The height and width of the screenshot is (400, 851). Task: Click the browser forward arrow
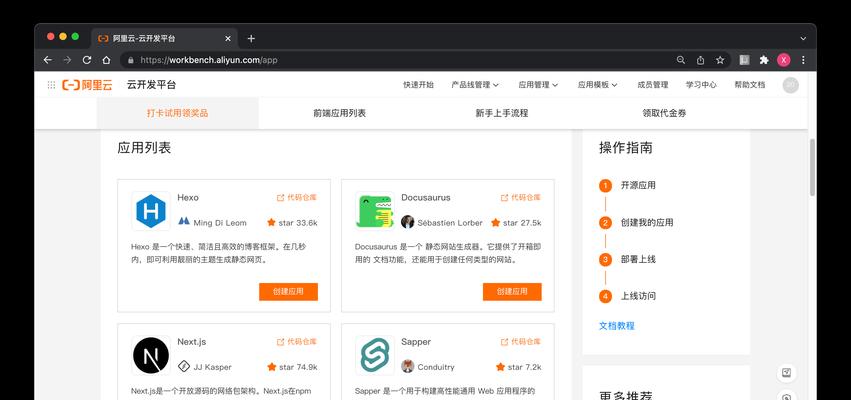pyautogui.click(x=67, y=60)
